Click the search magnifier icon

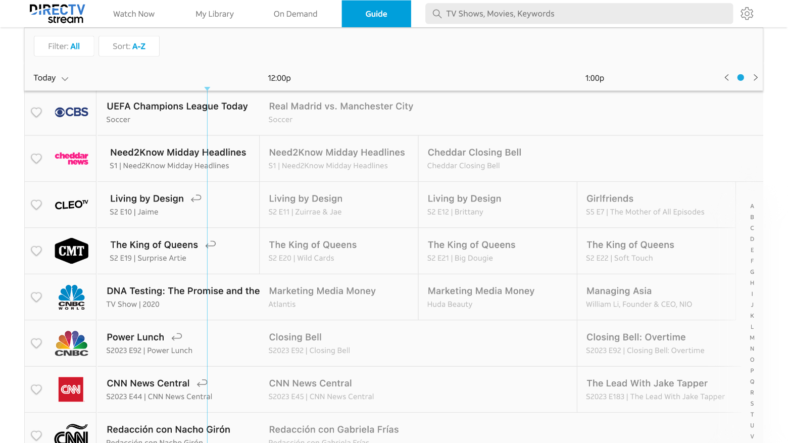437,14
